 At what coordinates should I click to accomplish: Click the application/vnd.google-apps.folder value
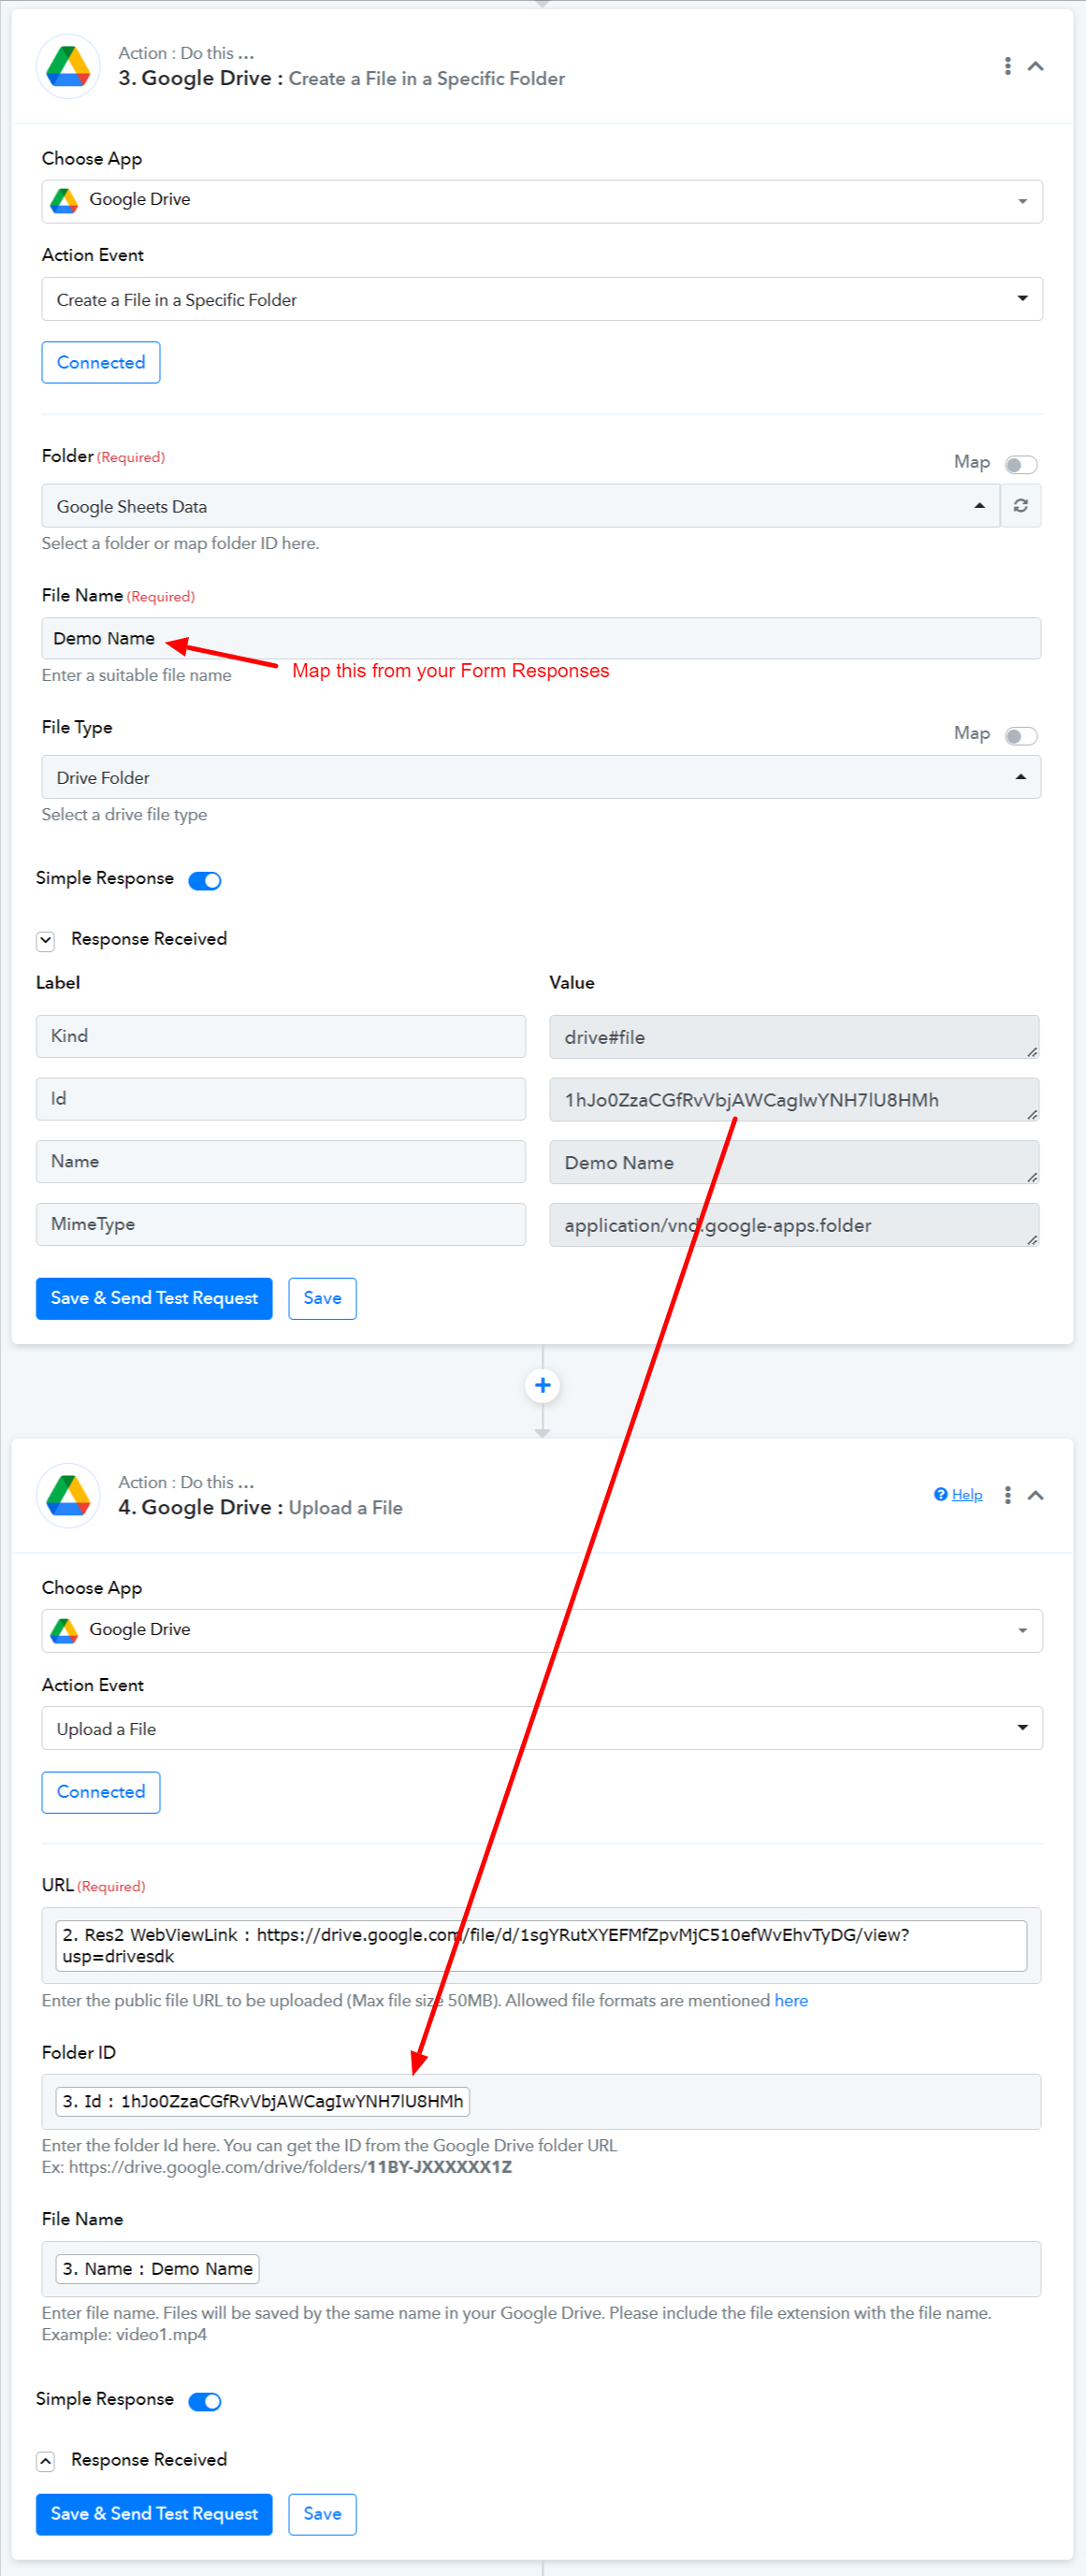[x=794, y=1225]
